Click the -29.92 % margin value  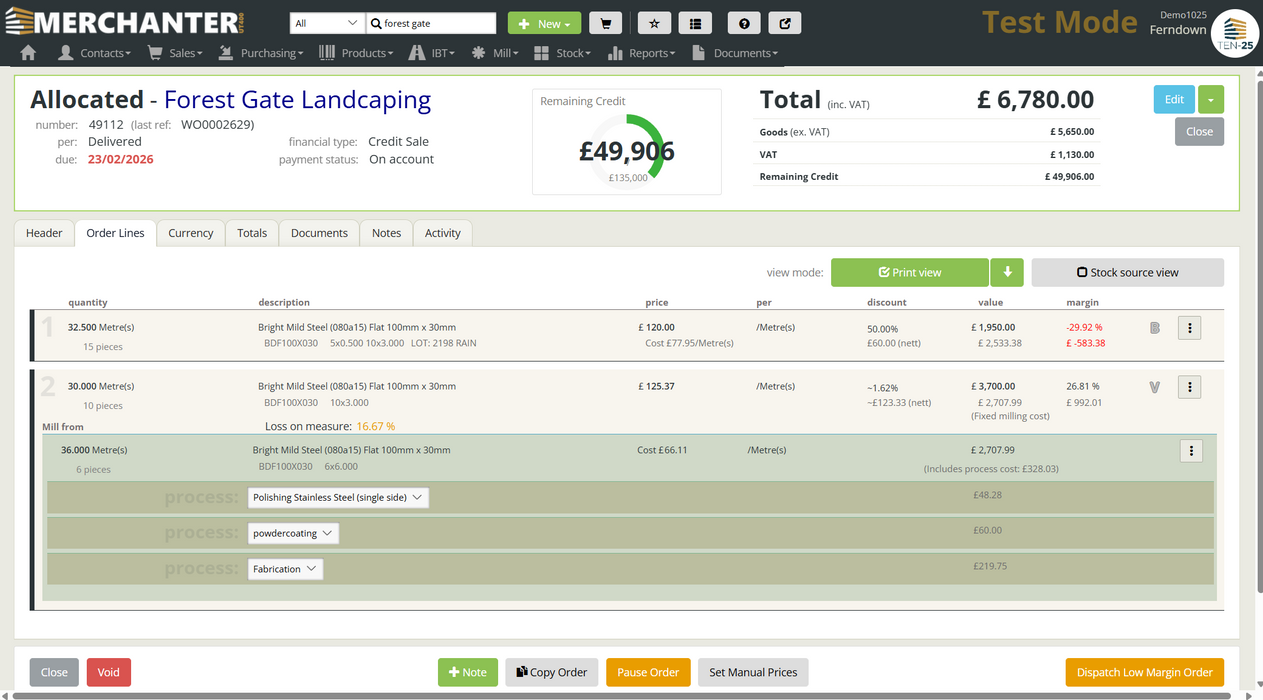pos(1085,327)
